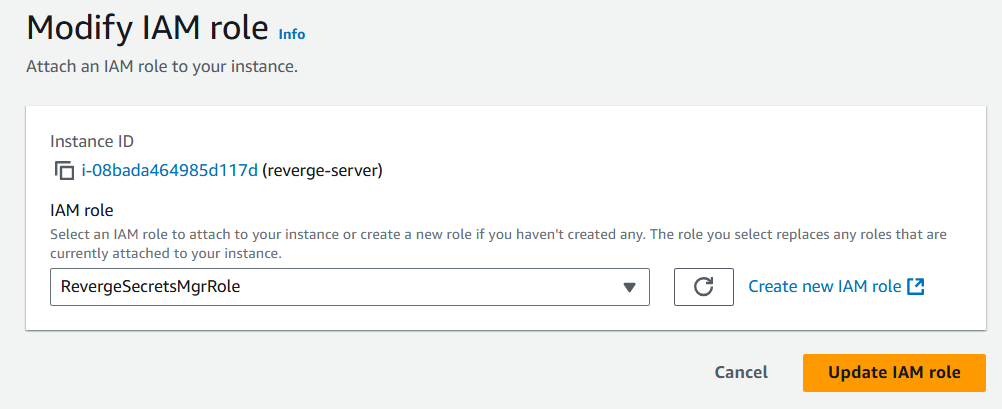Screen dimensions: 1002x409
Task: Click the external link icon beside Create new IAM role
Action: pyautogui.click(x=916, y=286)
